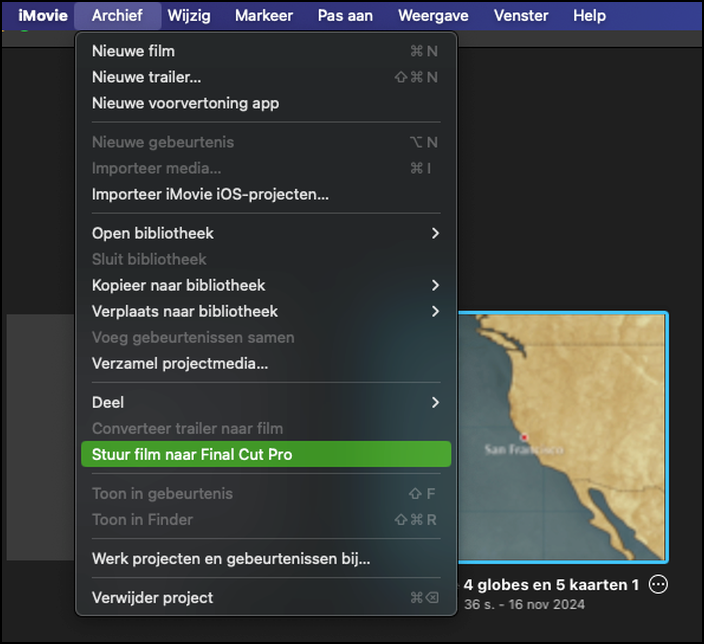Open the Weergave menu
The image size is (704, 644).
click(433, 16)
